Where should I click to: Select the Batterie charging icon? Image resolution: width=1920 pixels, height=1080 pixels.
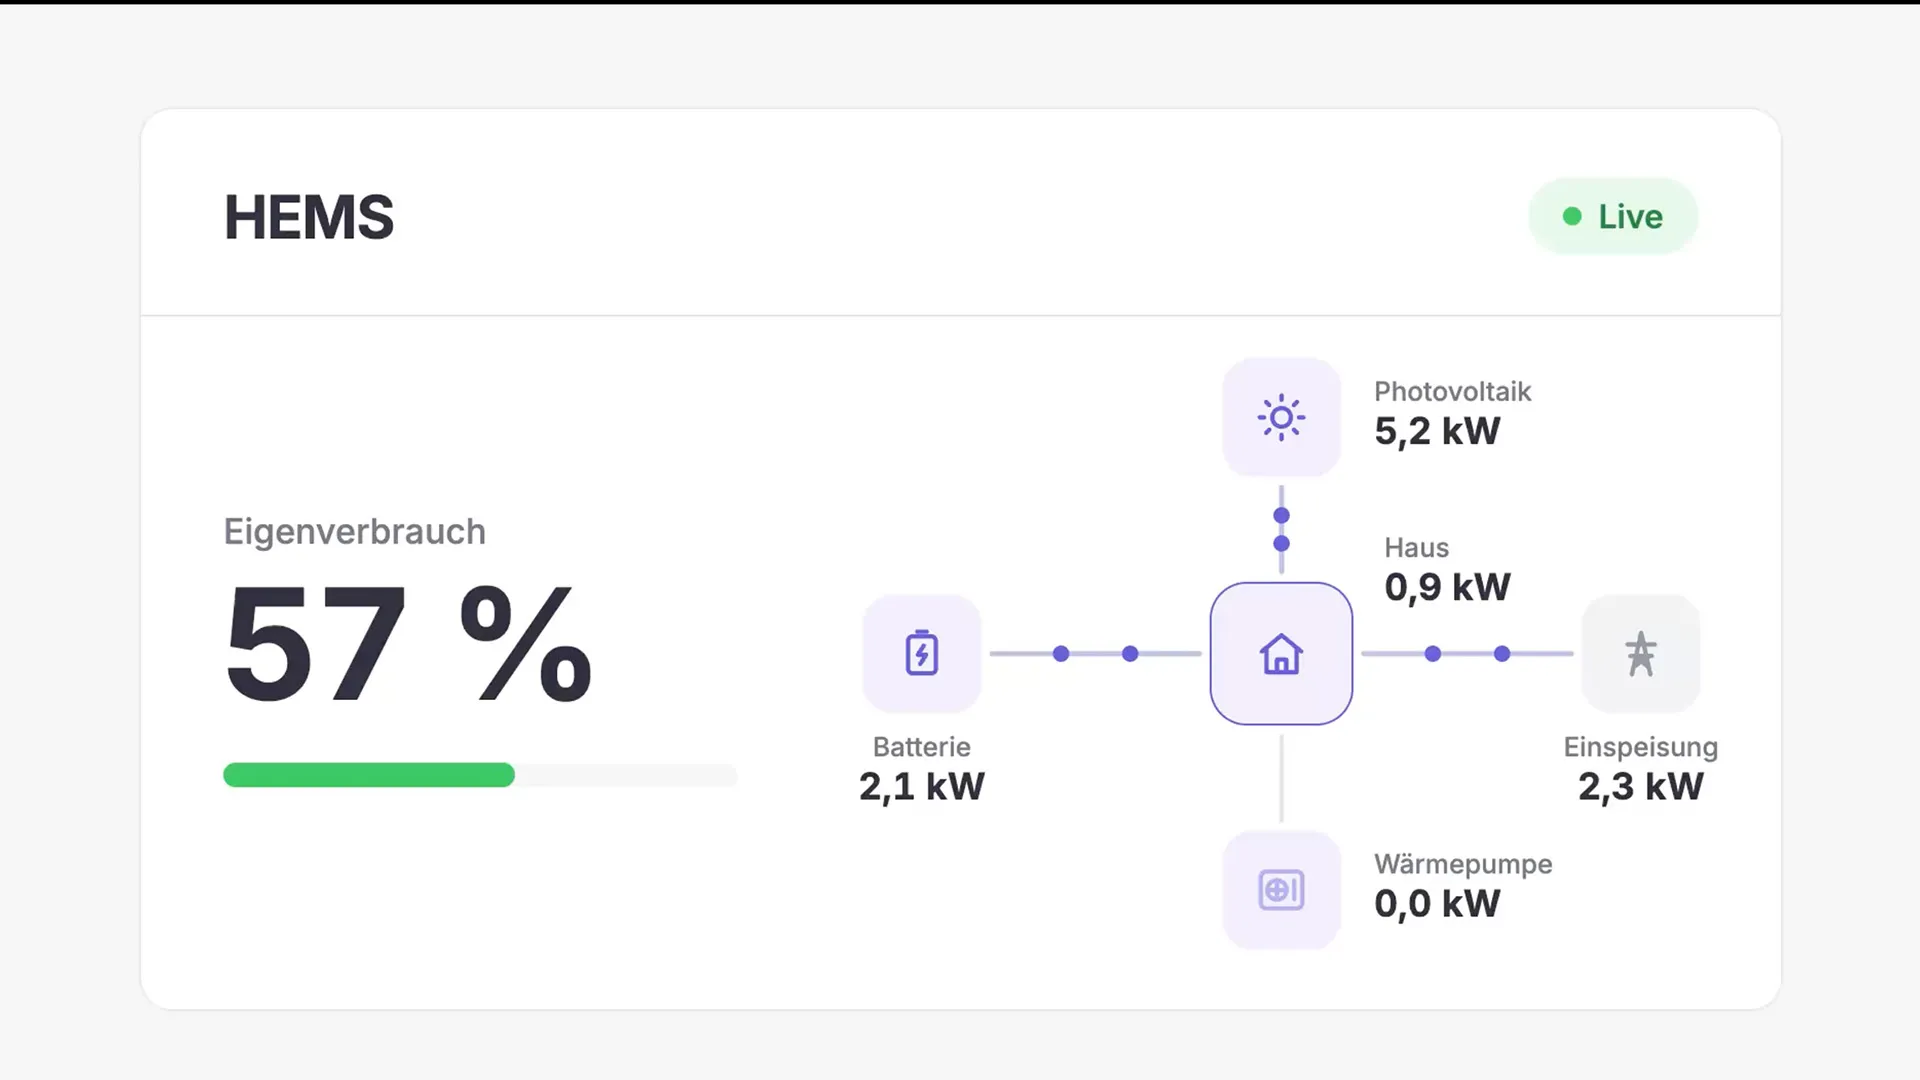pos(922,654)
